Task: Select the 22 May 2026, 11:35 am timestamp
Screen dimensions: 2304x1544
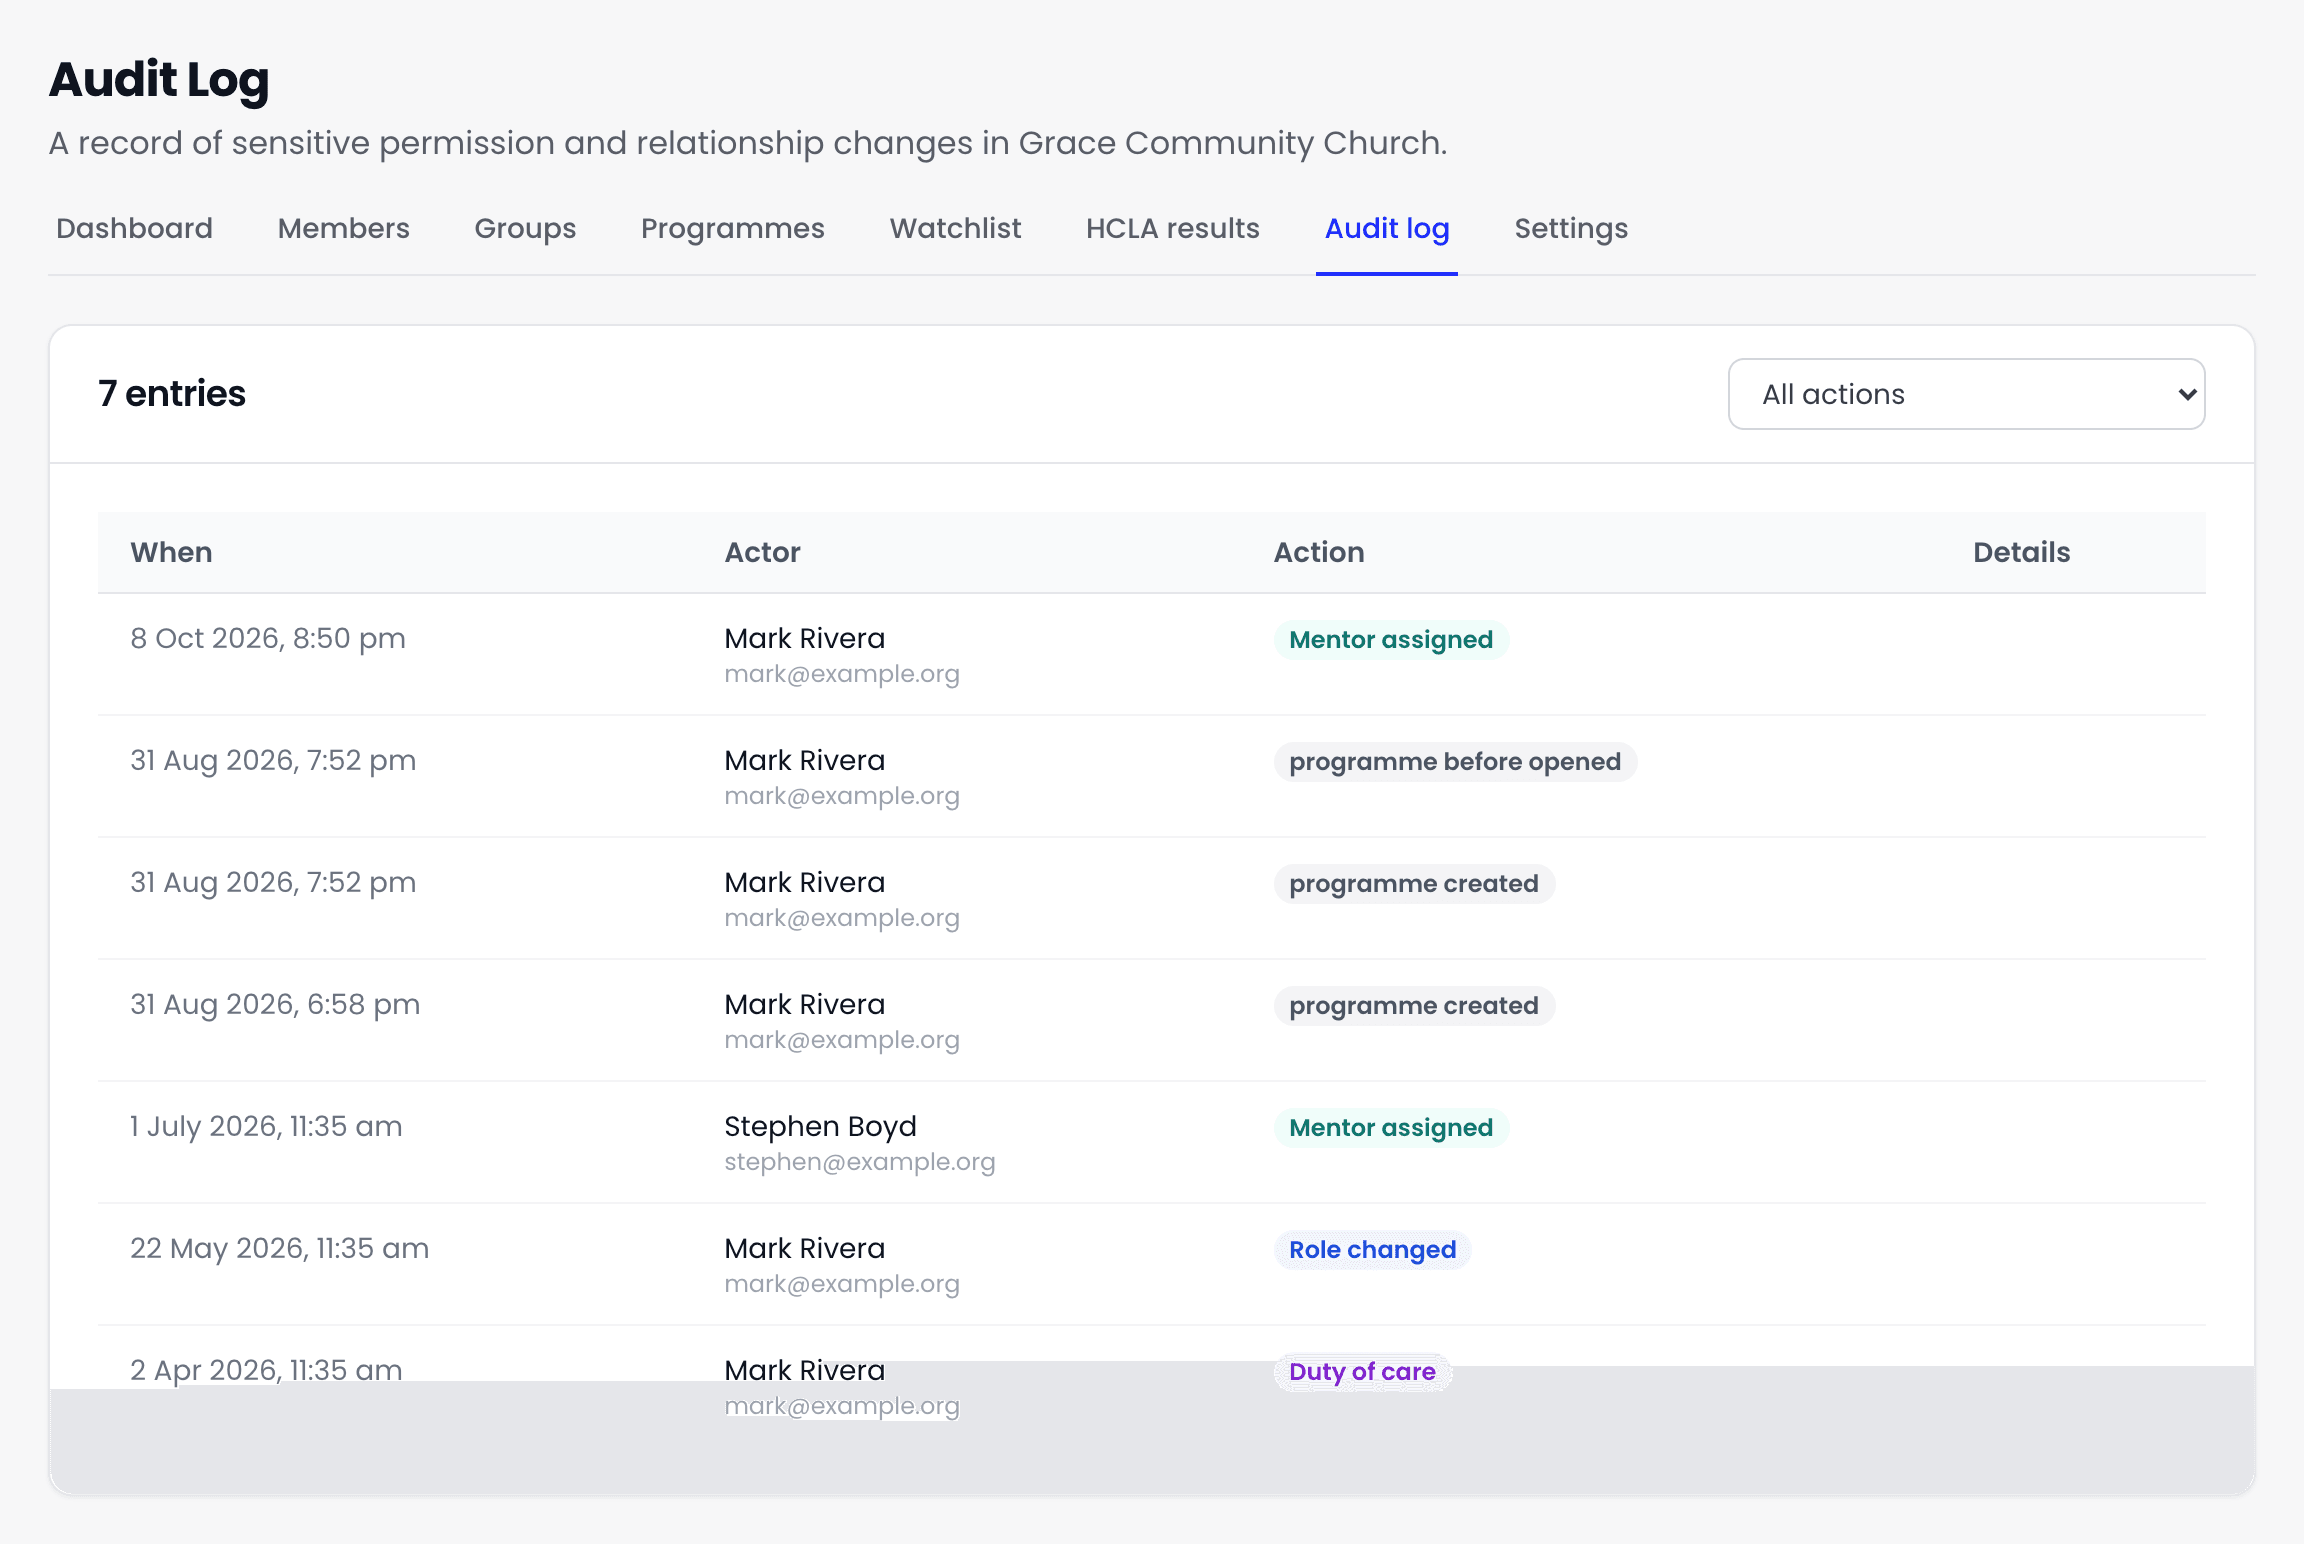Action: pyautogui.click(x=279, y=1249)
